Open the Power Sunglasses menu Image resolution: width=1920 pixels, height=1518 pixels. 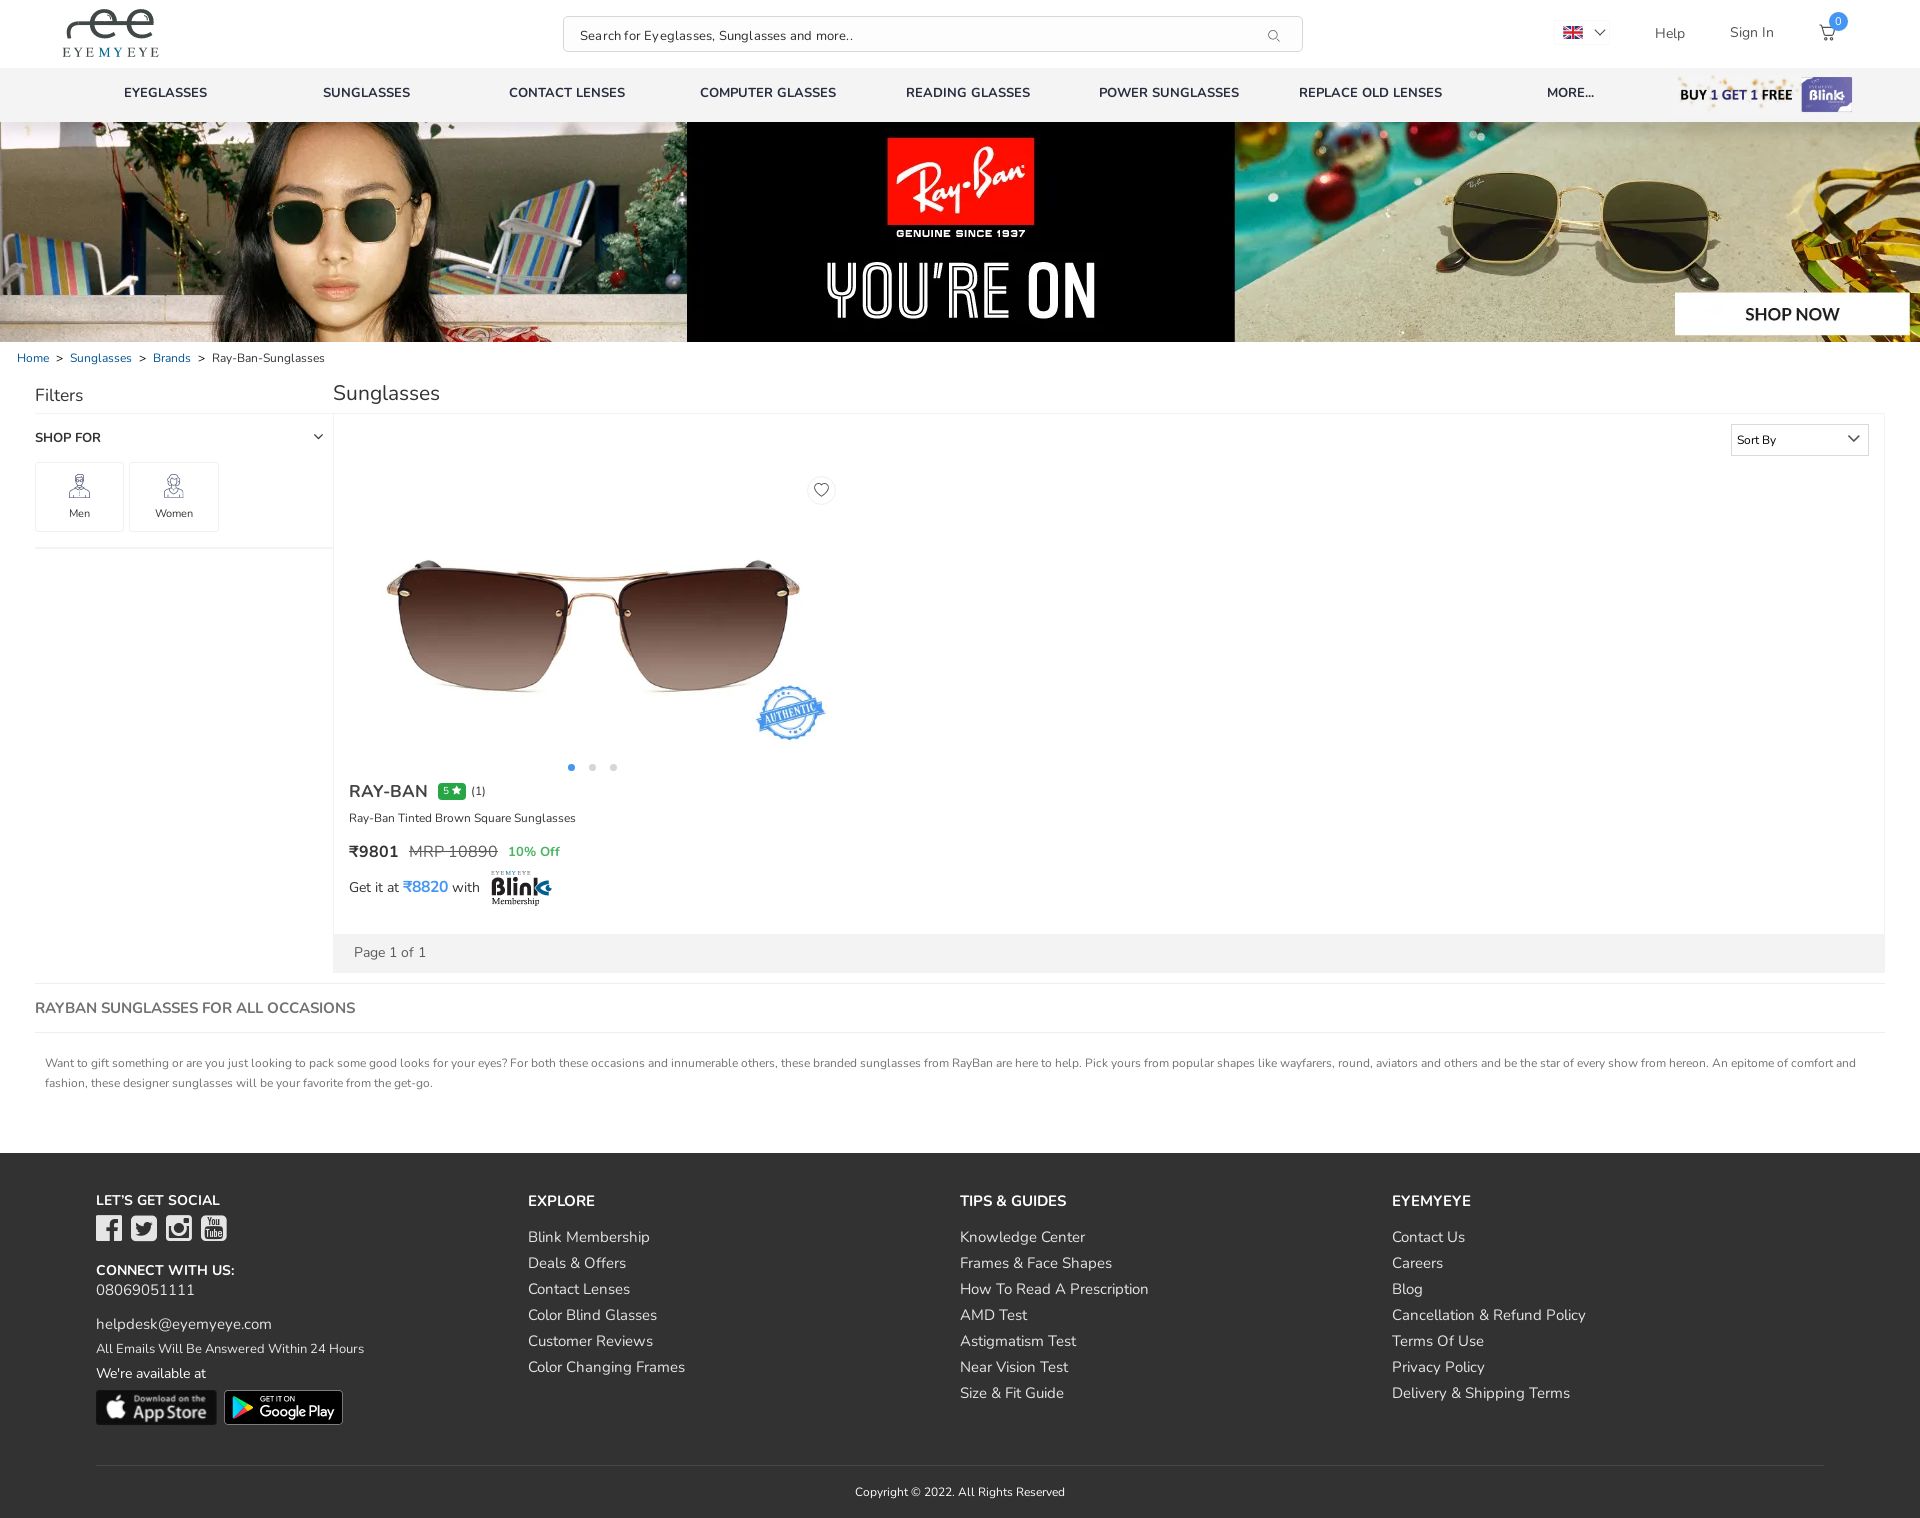1169,93
